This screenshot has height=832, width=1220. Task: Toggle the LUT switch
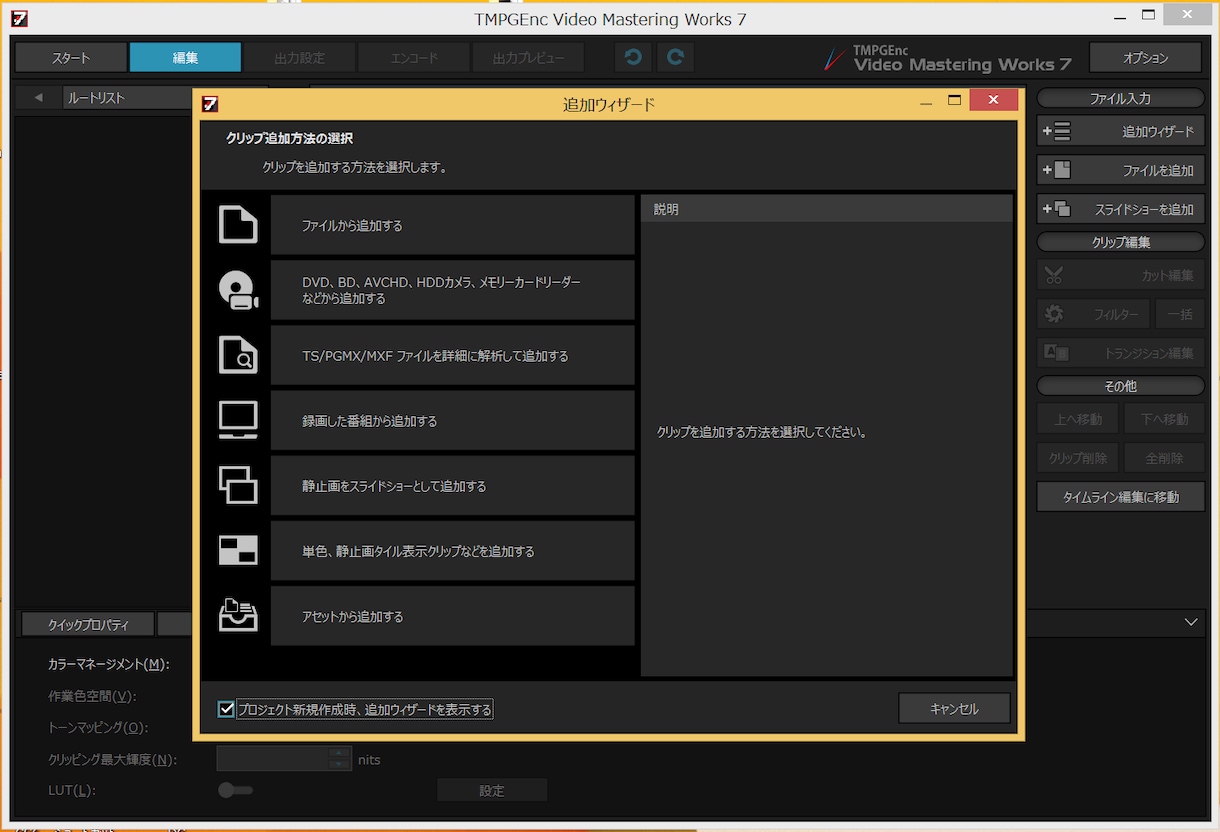tap(236, 790)
